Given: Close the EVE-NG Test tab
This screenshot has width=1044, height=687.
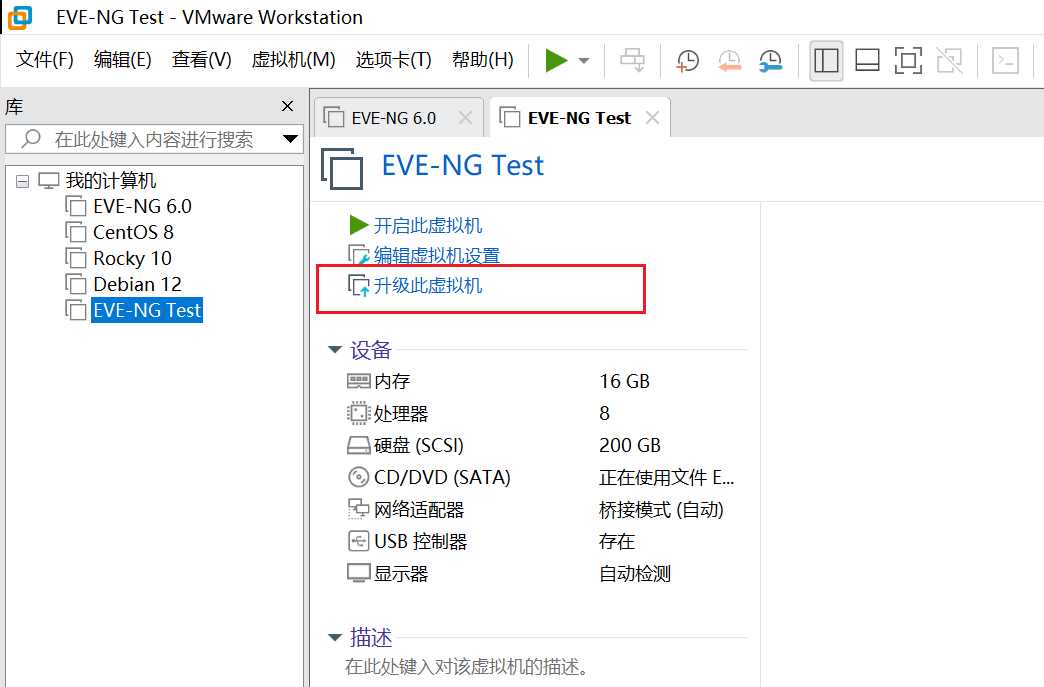Looking at the screenshot, I should click(652, 118).
